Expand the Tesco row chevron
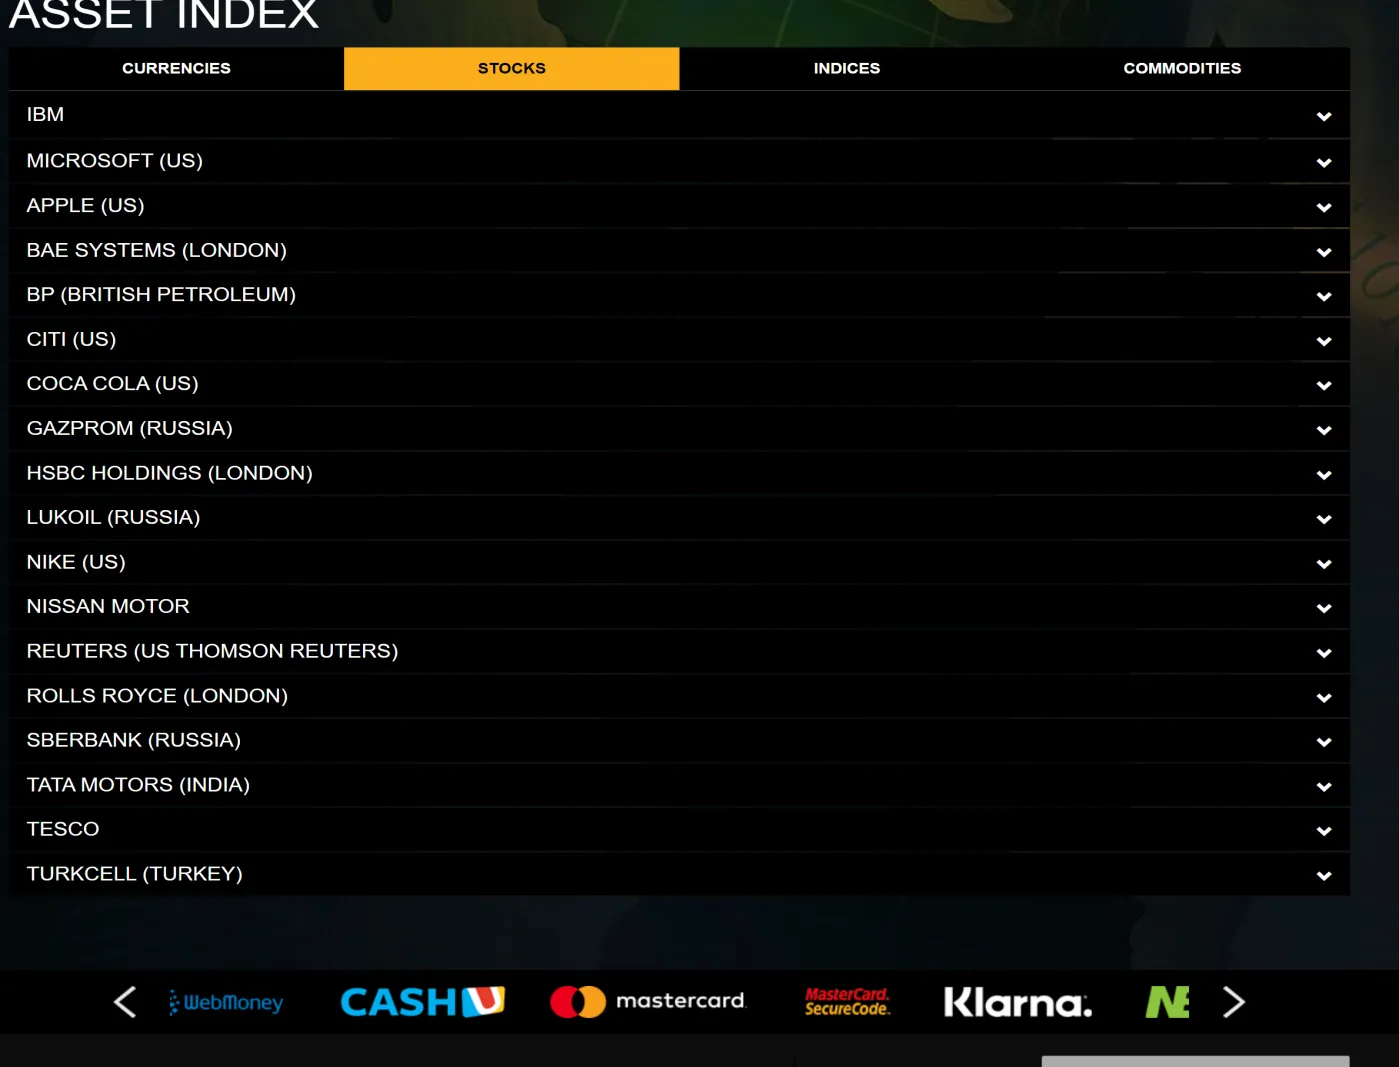 pyautogui.click(x=1324, y=831)
